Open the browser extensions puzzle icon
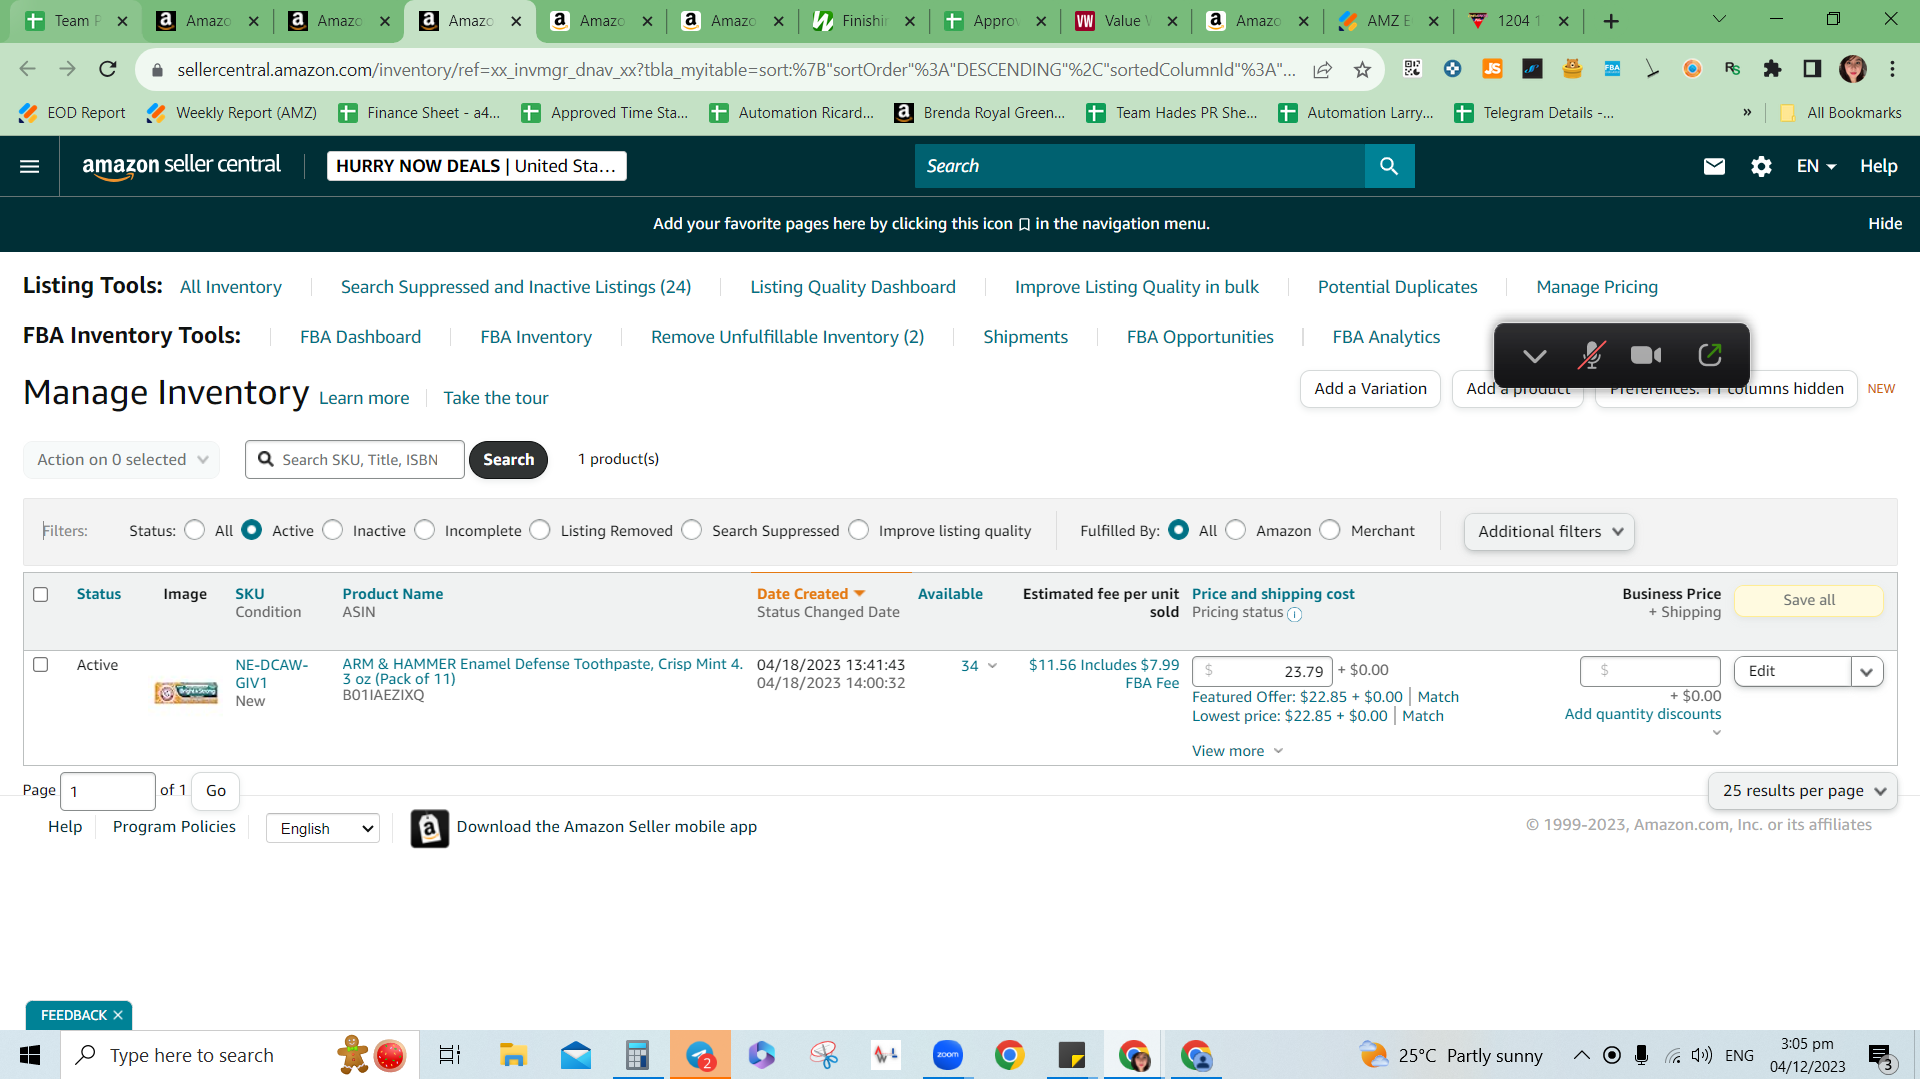This screenshot has width=1920, height=1079. 1772,69
